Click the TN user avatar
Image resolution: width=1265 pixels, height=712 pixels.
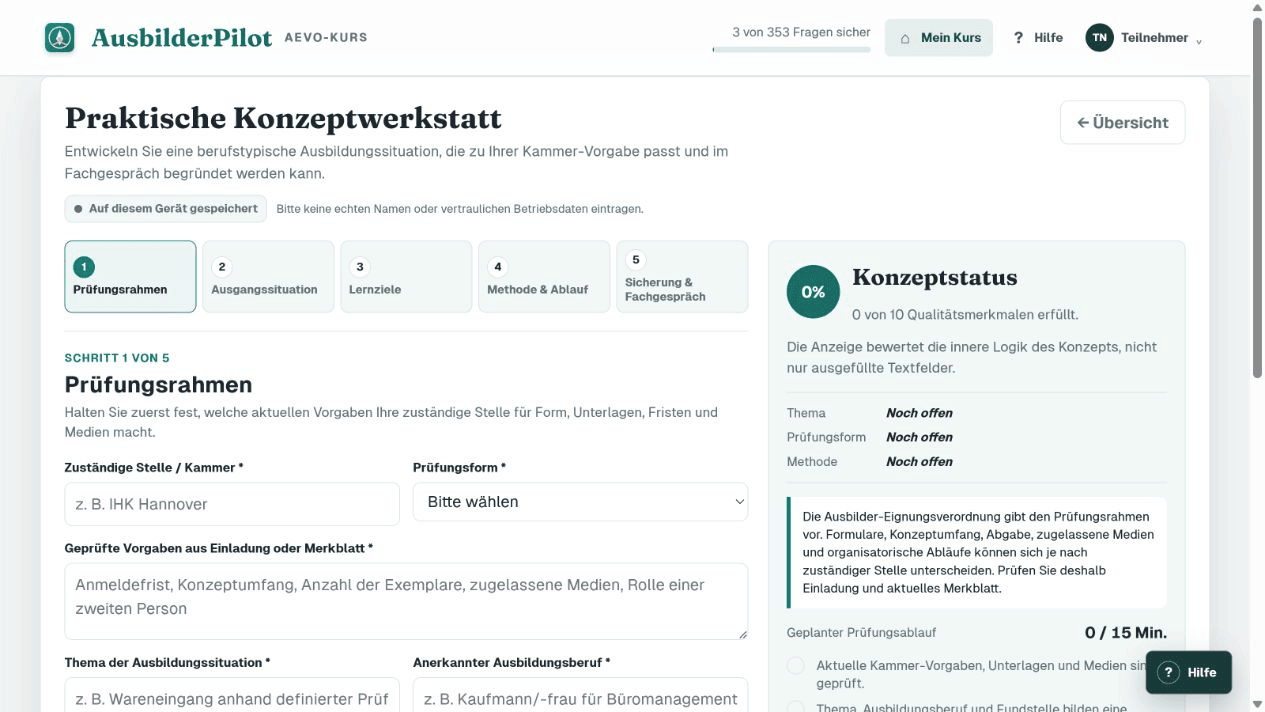(x=1099, y=38)
